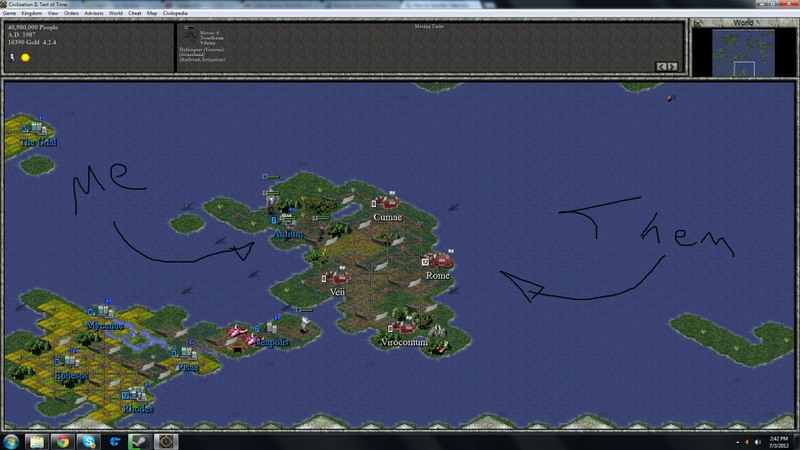This screenshot has height=450, width=800.
Task: Click the science research flask icon
Action: 12,57
